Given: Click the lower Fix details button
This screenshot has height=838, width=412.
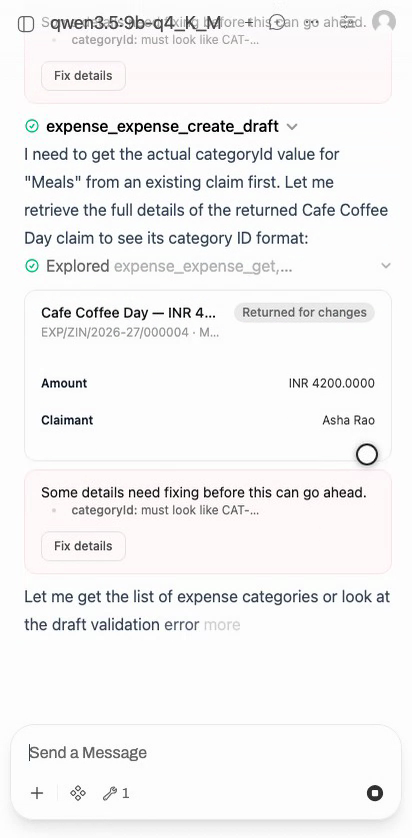Looking at the screenshot, I should (x=83, y=546).
